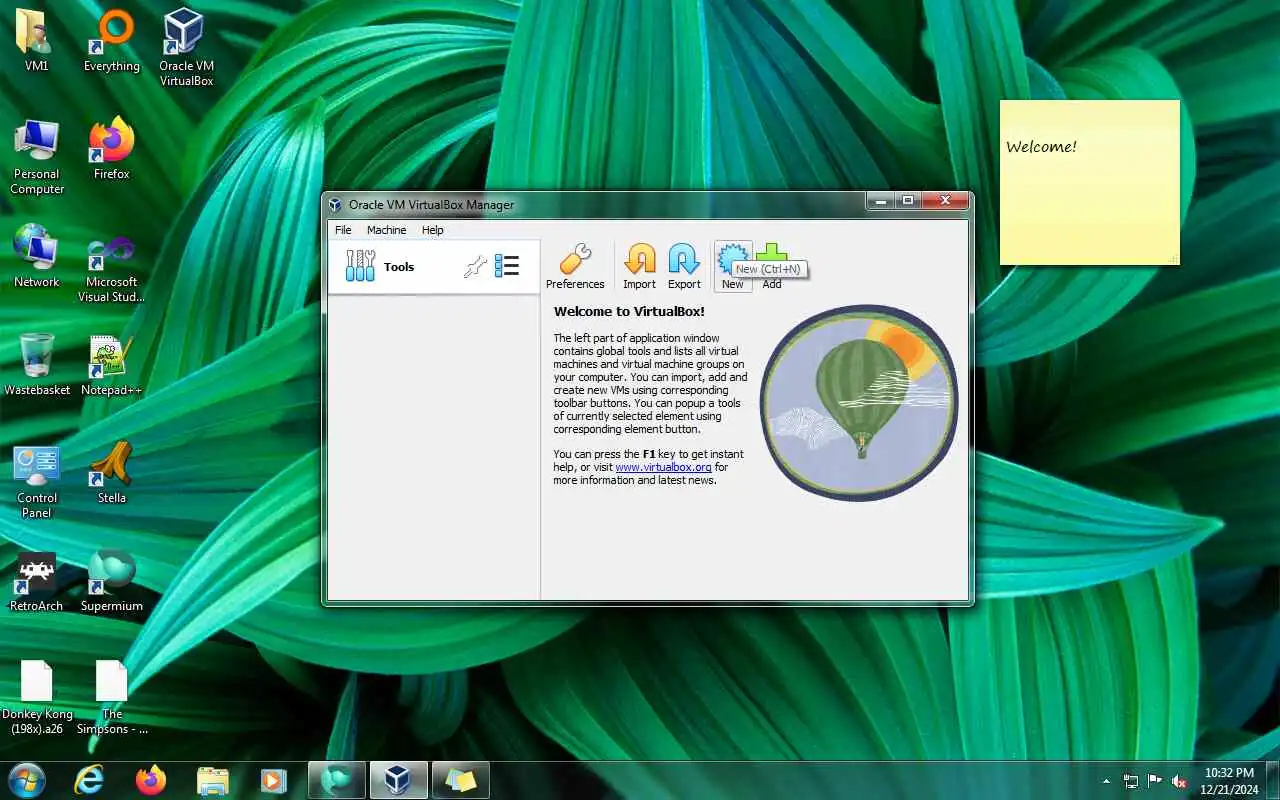Minimize the VirtualBox Manager window
Viewport: 1280px width, 800px height.
tap(880, 201)
